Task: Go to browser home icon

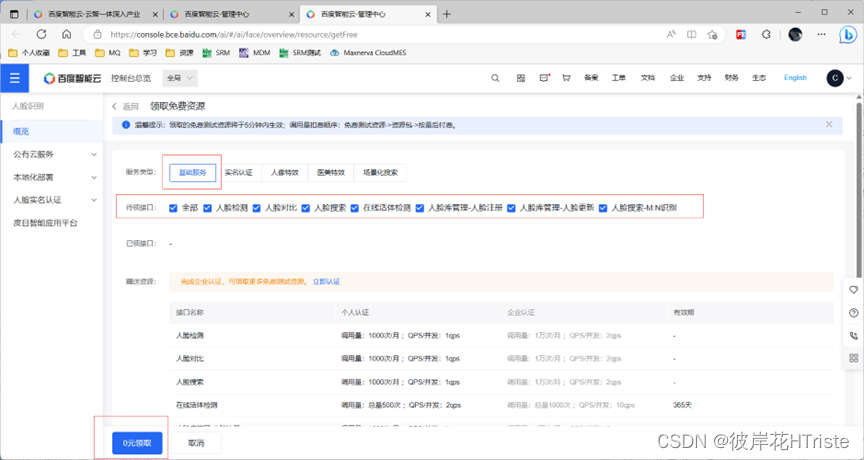Action: [67, 34]
